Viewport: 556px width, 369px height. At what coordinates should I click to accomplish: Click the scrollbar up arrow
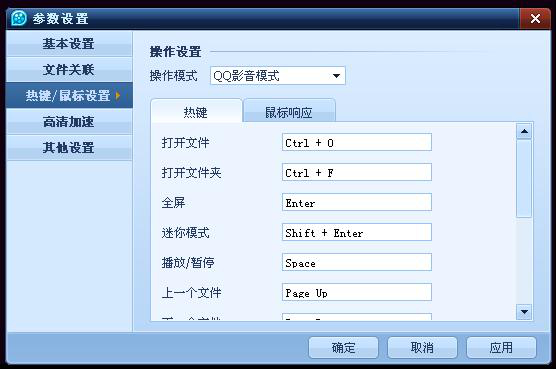pos(524,132)
